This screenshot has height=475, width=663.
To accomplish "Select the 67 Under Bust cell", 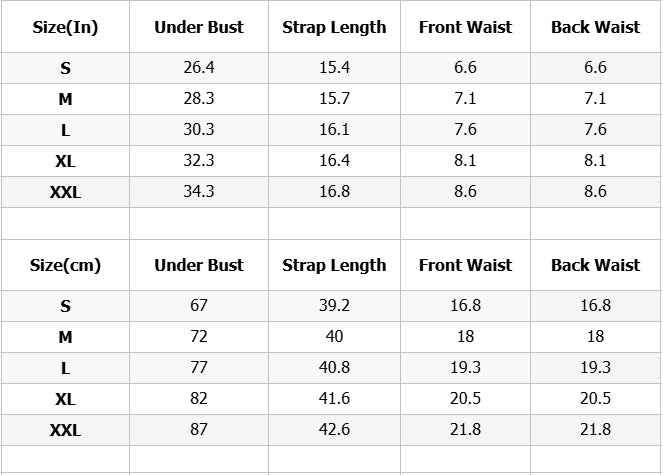I will coord(199,305).
